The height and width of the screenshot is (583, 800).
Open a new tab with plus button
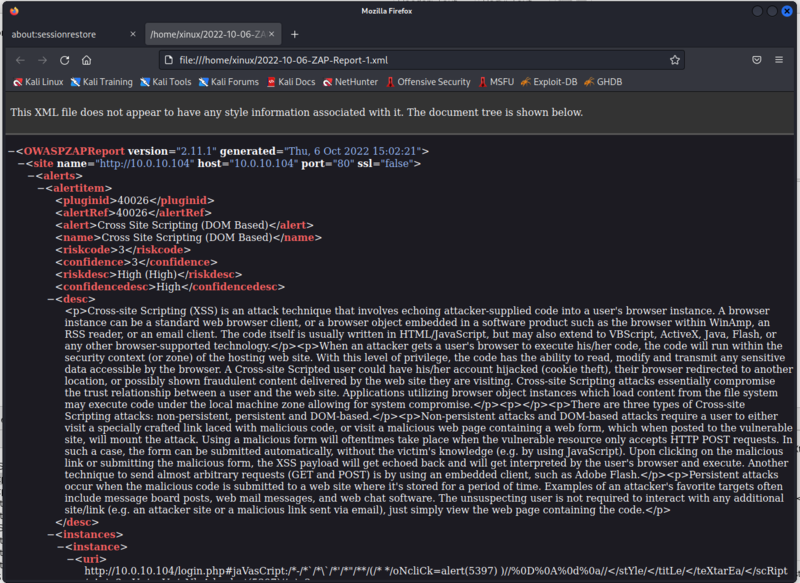pos(295,34)
